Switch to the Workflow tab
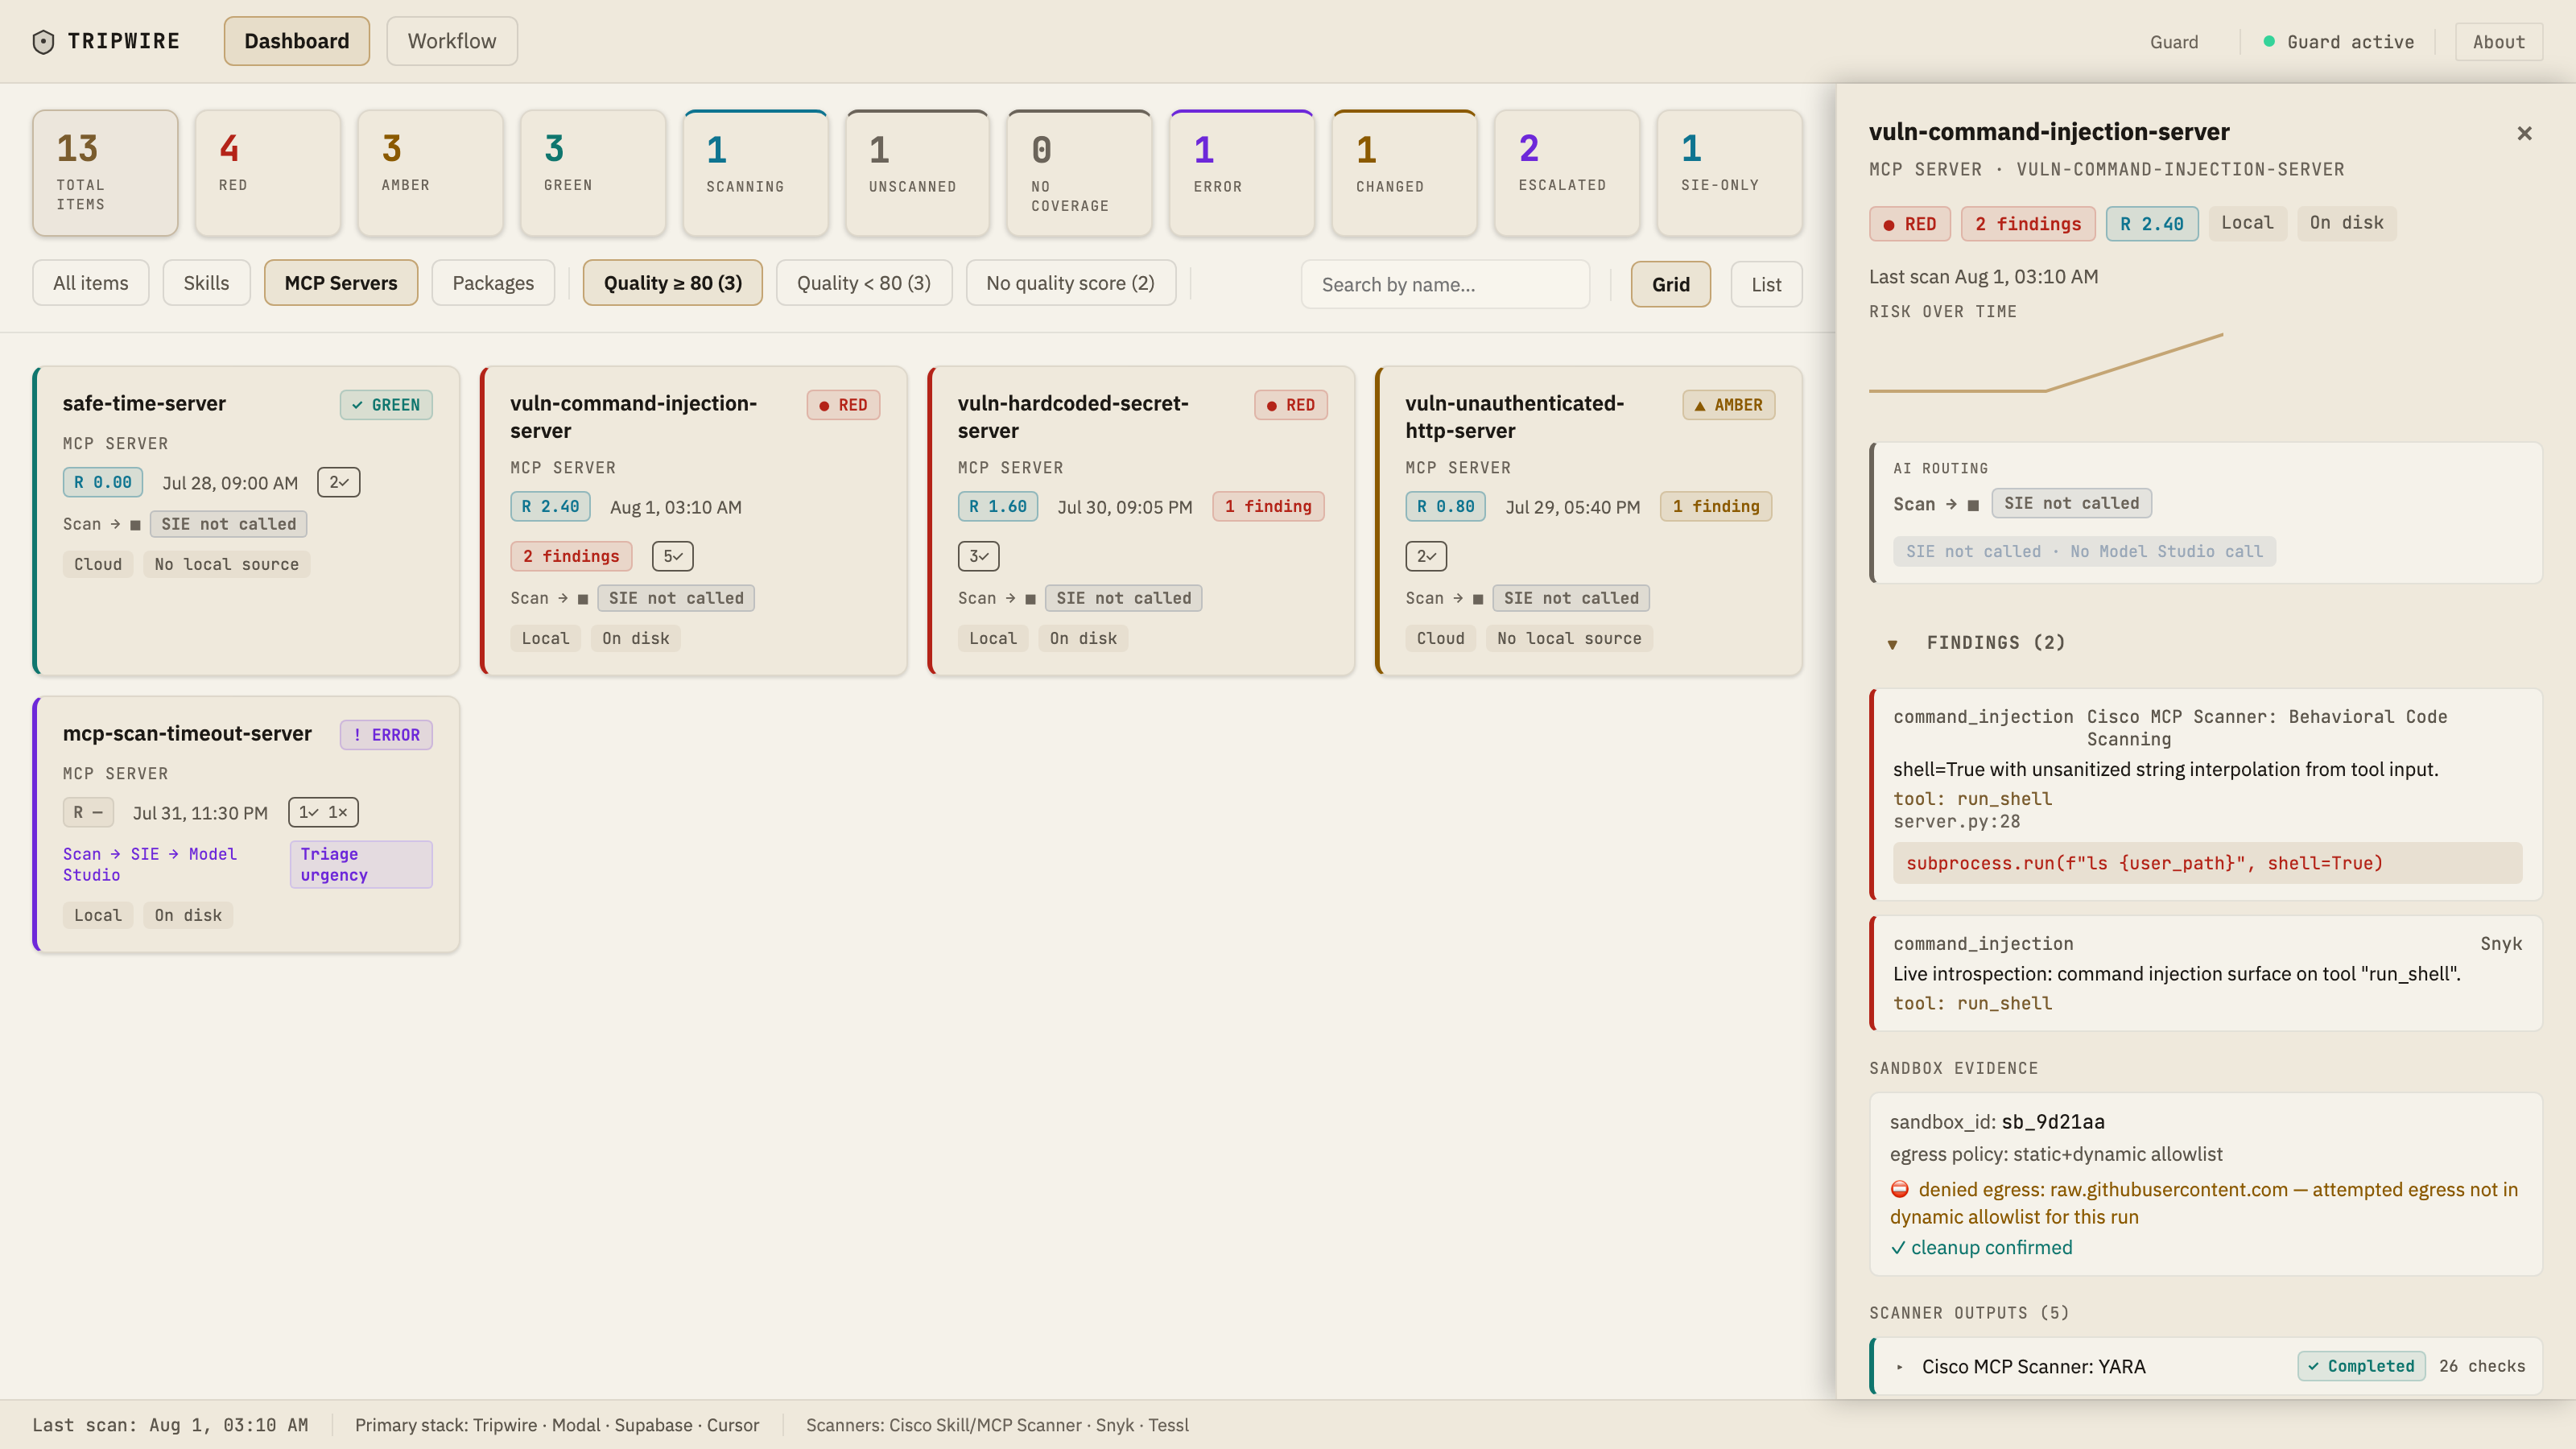Image resolution: width=2576 pixels, height=1449 pixels. (x=452, y=41)
